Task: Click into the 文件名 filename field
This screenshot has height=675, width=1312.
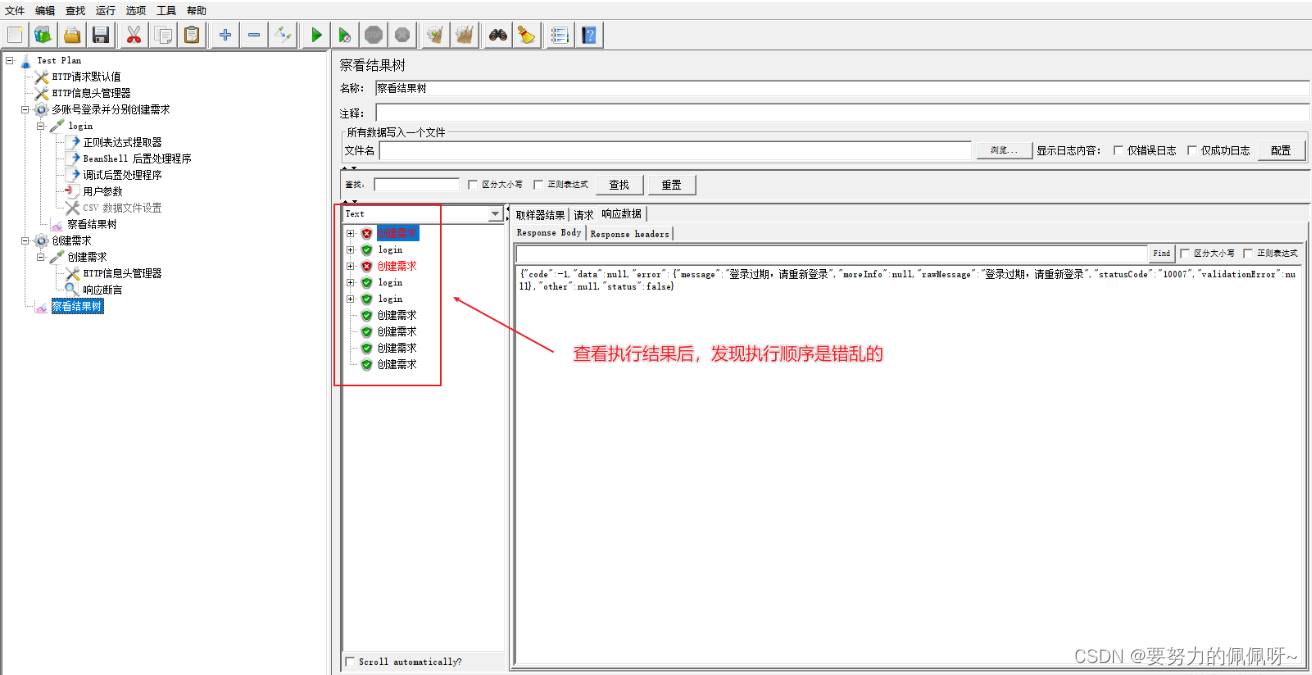Action: pyautogui.click(x=675, y=150)
